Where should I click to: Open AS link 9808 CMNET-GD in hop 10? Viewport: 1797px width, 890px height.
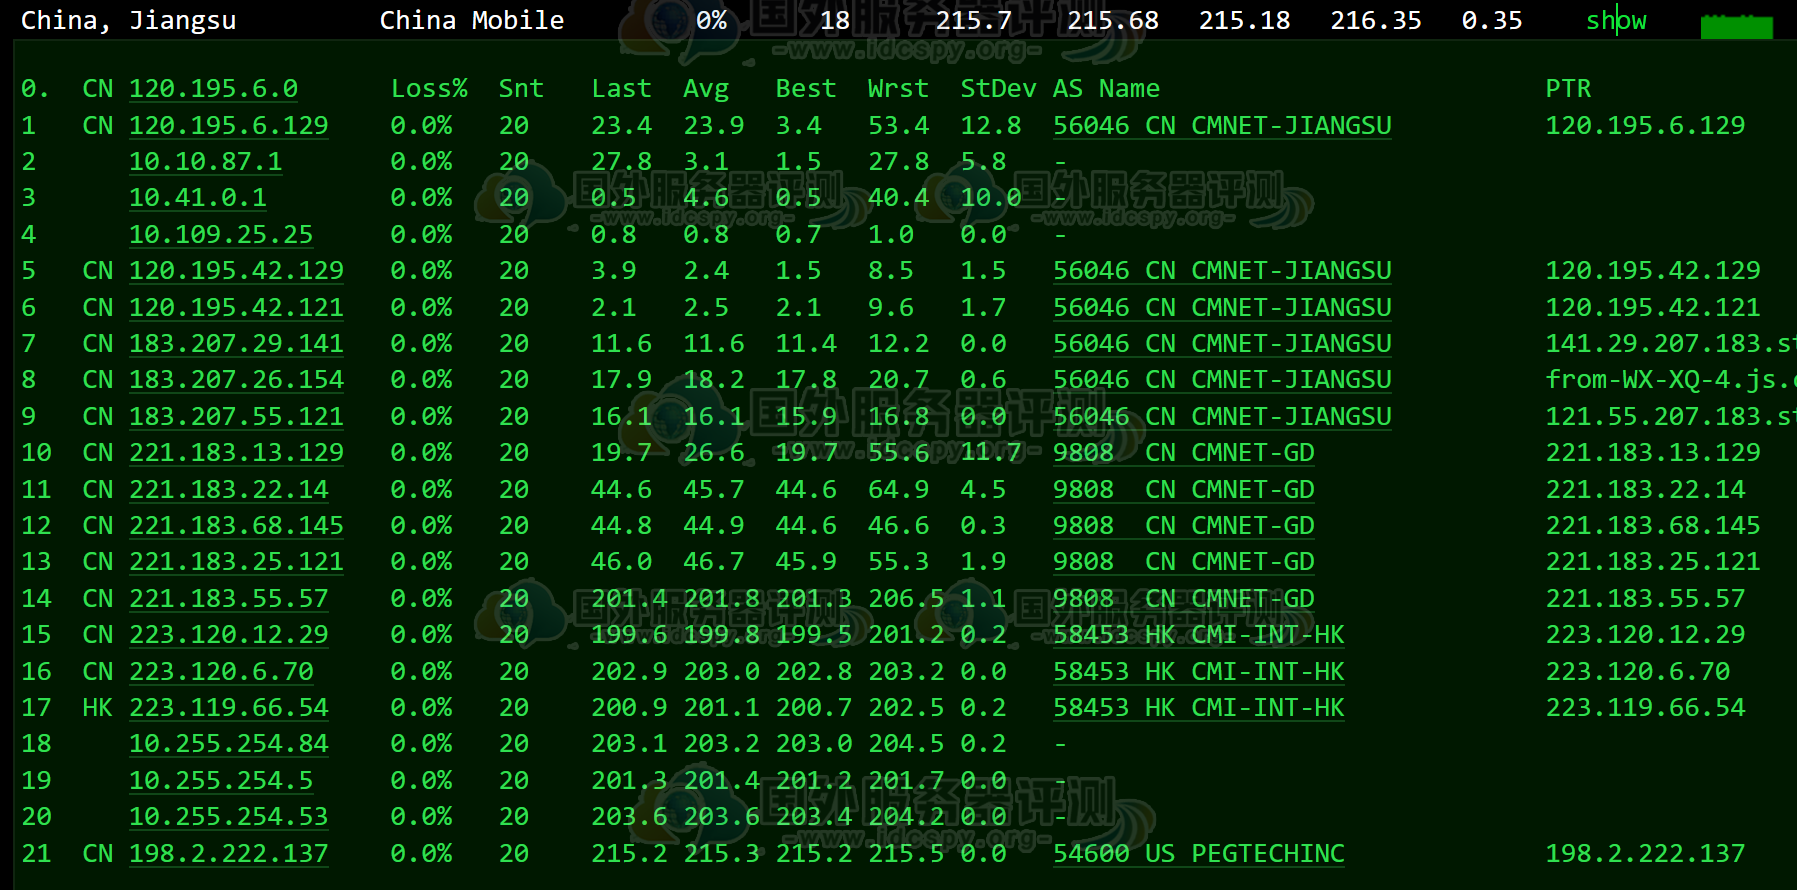tap(1184, 453)
